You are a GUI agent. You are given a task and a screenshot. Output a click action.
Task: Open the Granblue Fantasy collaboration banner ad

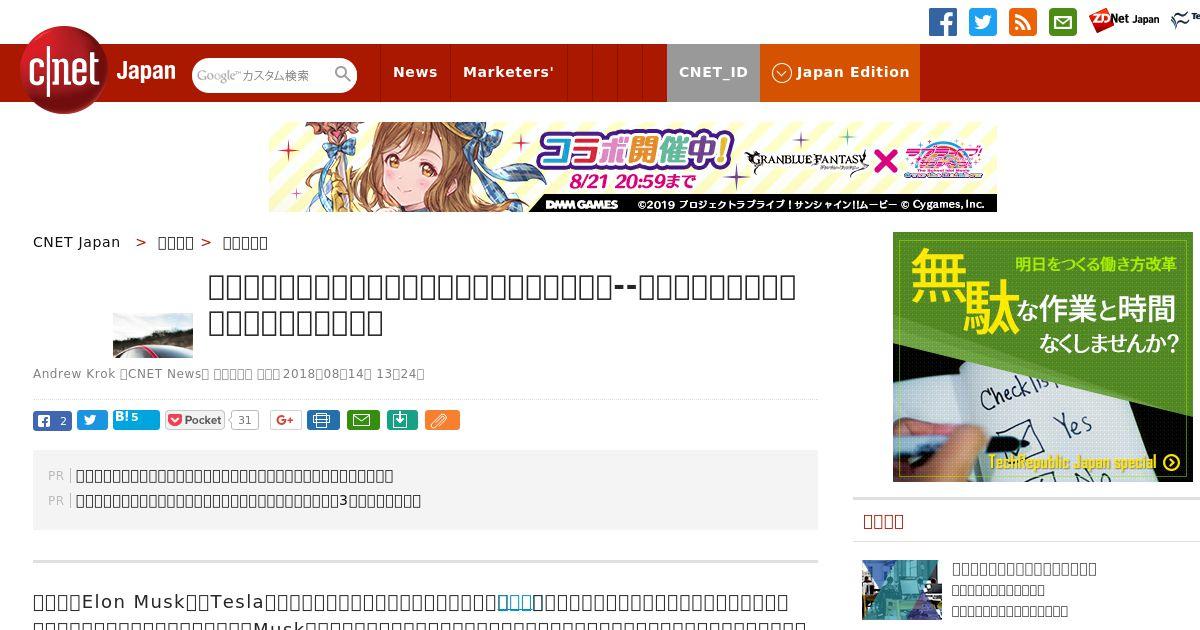point(633,167)
